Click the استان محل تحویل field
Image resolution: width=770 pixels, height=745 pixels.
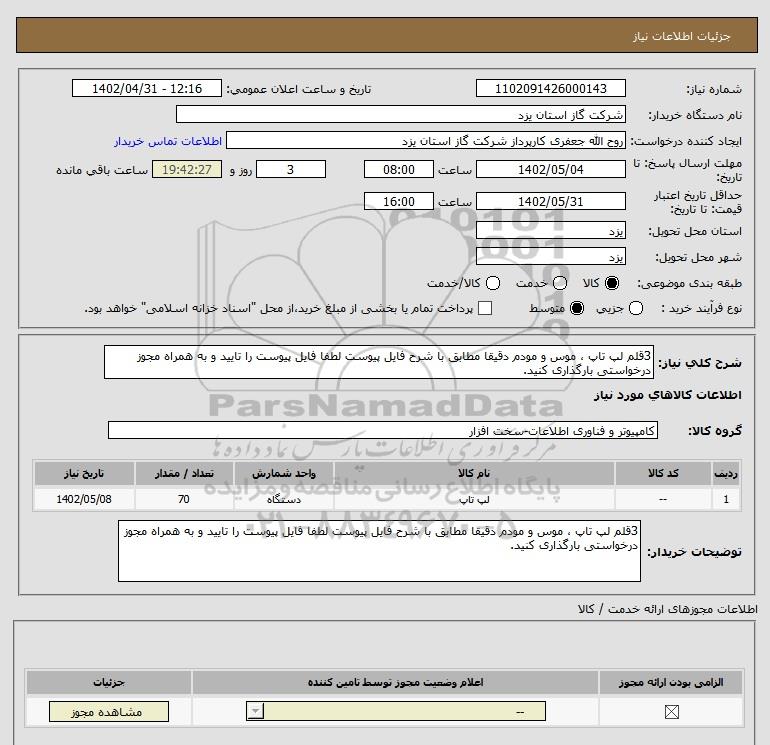(550, 231)
